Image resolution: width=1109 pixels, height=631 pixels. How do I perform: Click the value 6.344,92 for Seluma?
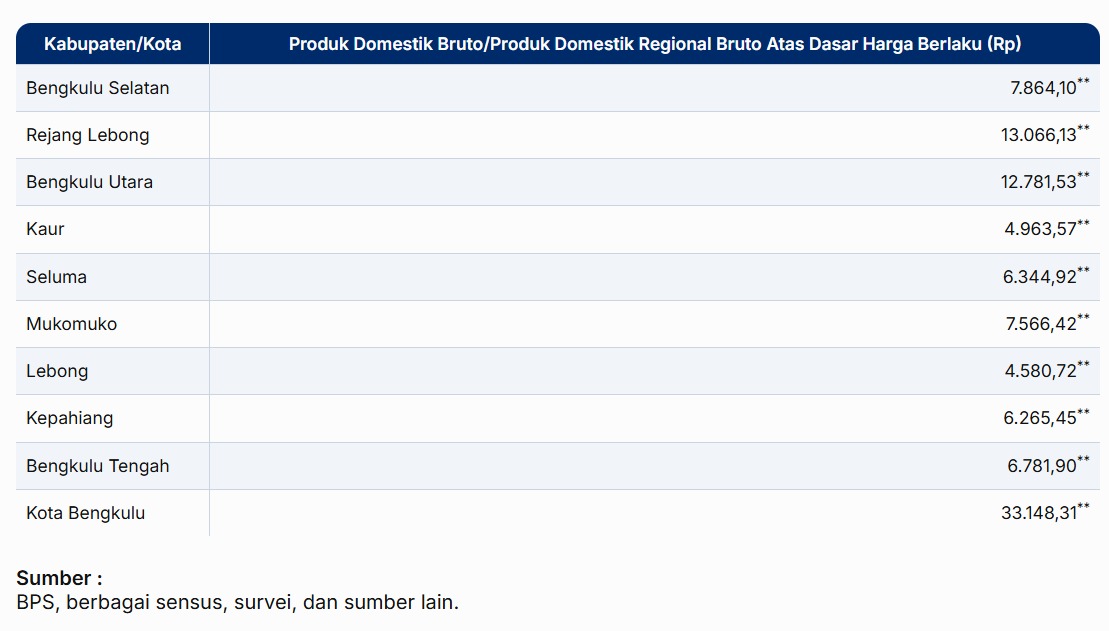coord(1040,277)
